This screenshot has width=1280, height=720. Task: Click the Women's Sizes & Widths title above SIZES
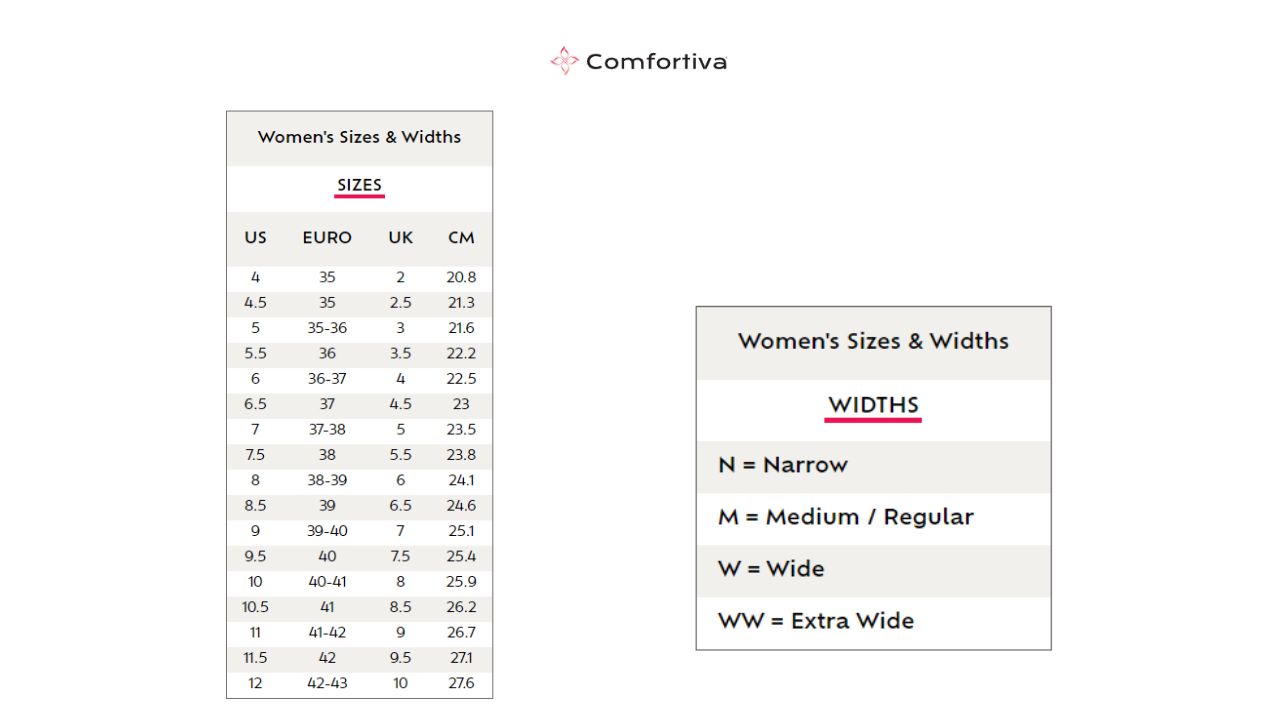coord(359,137)
